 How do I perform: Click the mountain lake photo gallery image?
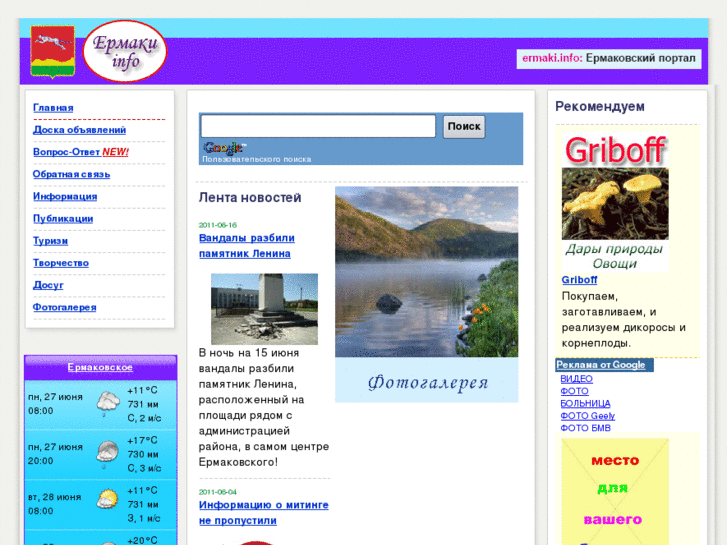point(427,272)
